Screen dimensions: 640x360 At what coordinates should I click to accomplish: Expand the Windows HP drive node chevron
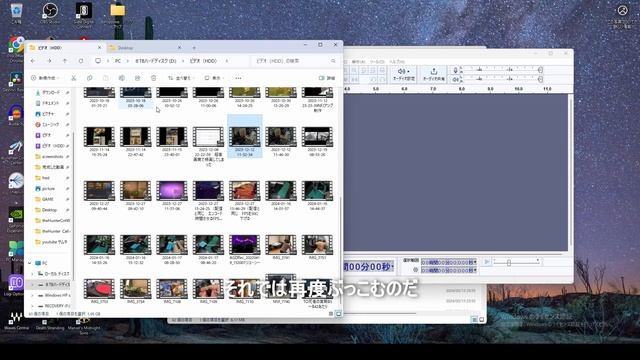(33, 295)
